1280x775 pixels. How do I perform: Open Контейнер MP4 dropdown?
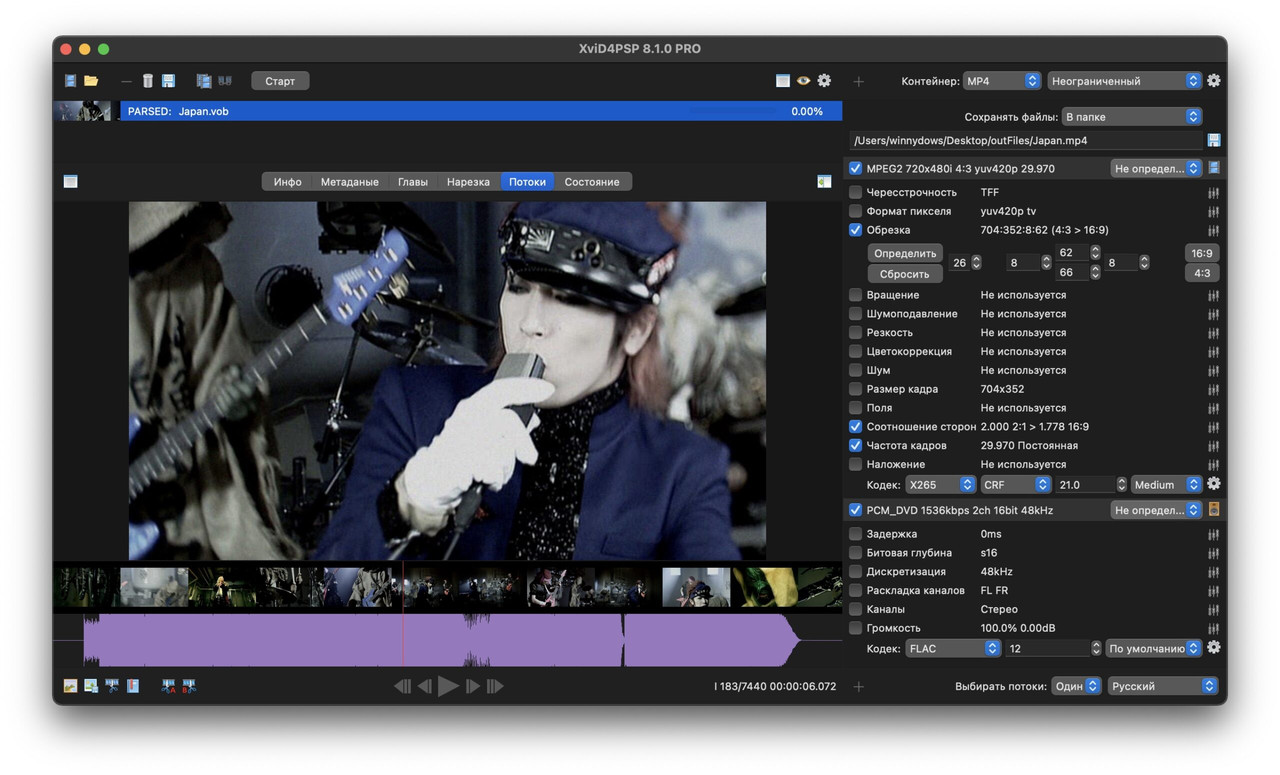point(1002,81)
